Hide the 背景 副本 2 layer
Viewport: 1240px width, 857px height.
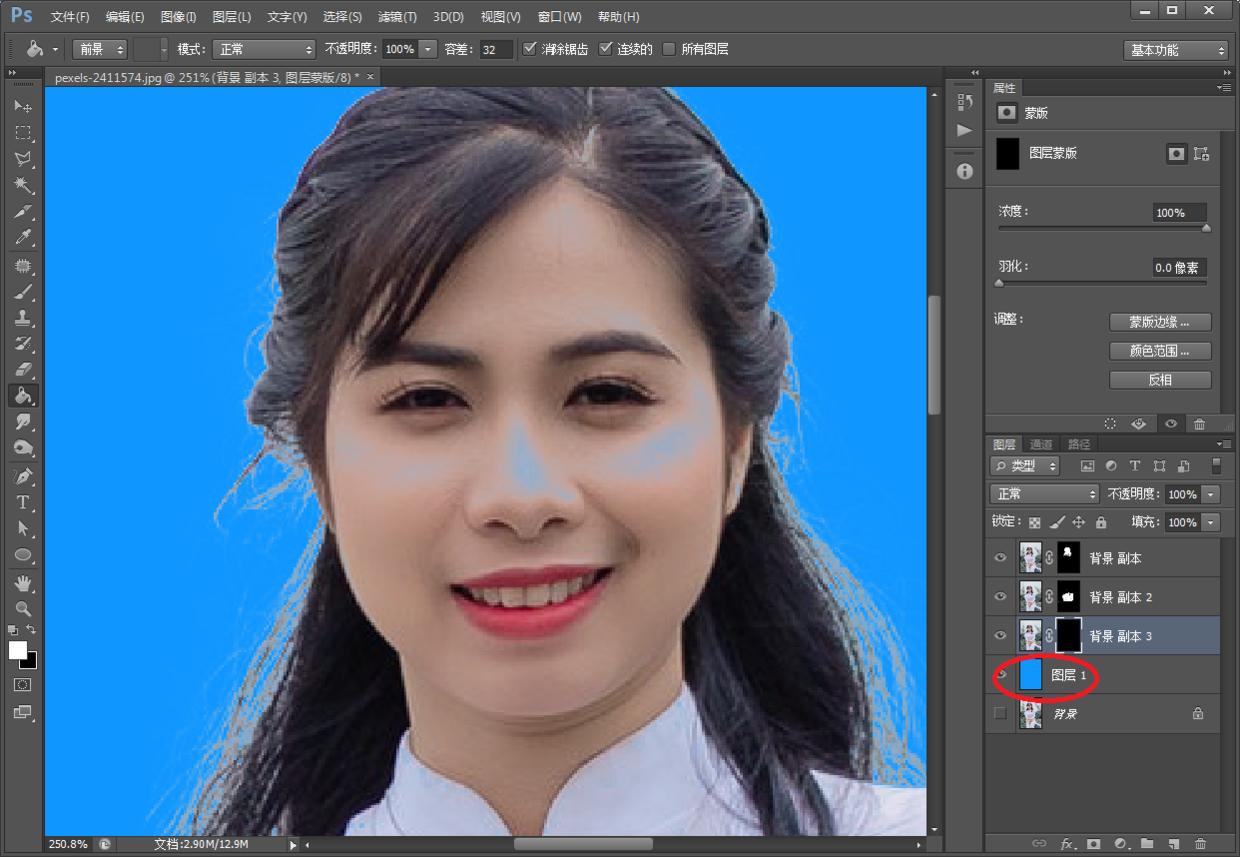1000,597
